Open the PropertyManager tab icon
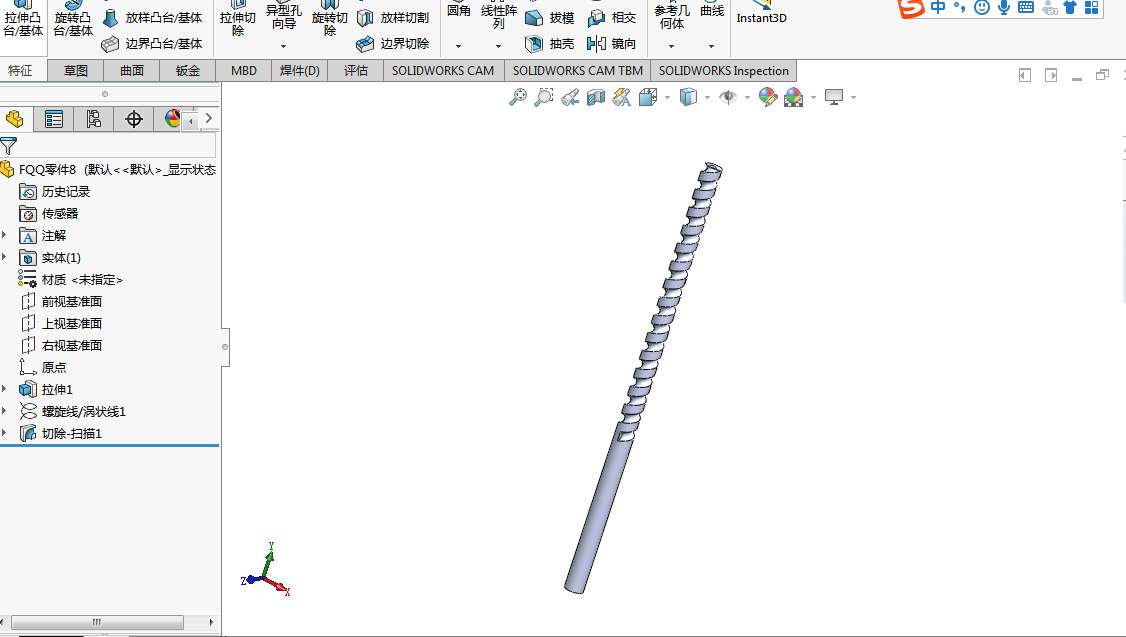Image resolution: width=1126 pixels, height=637 pixels. [54, 118]
